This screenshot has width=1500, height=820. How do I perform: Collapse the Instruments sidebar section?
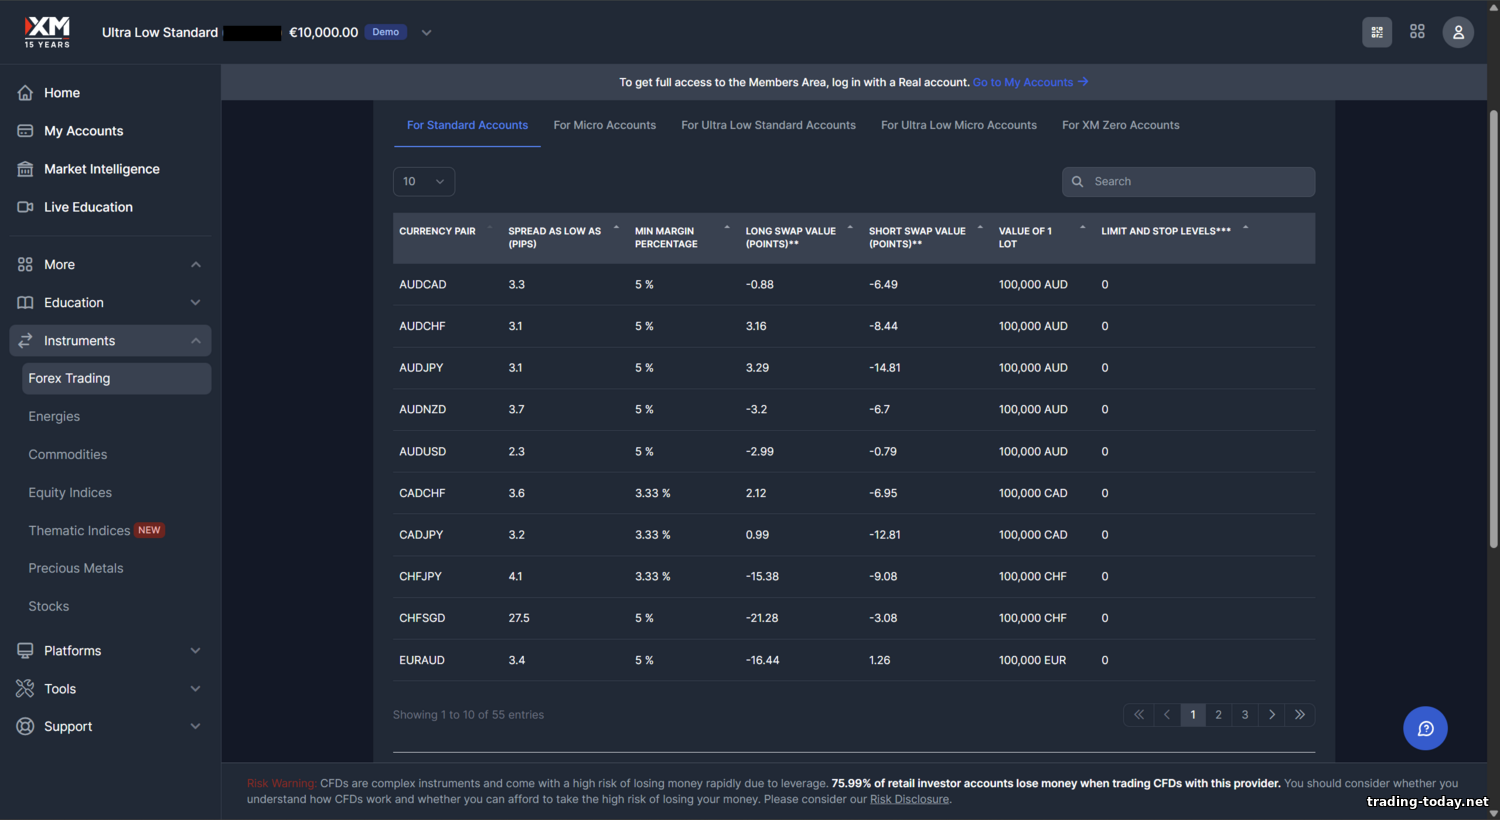click(x=196, y=341)
